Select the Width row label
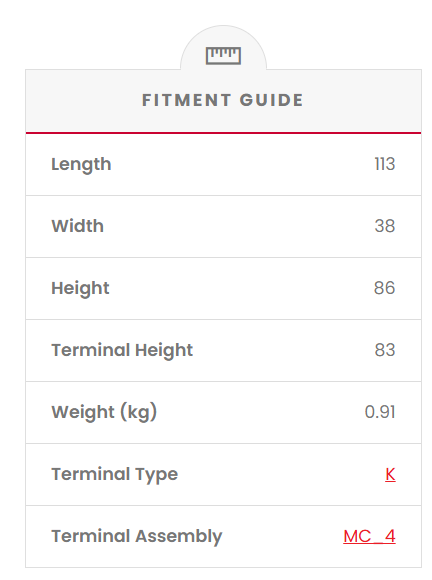 point(77,226)
